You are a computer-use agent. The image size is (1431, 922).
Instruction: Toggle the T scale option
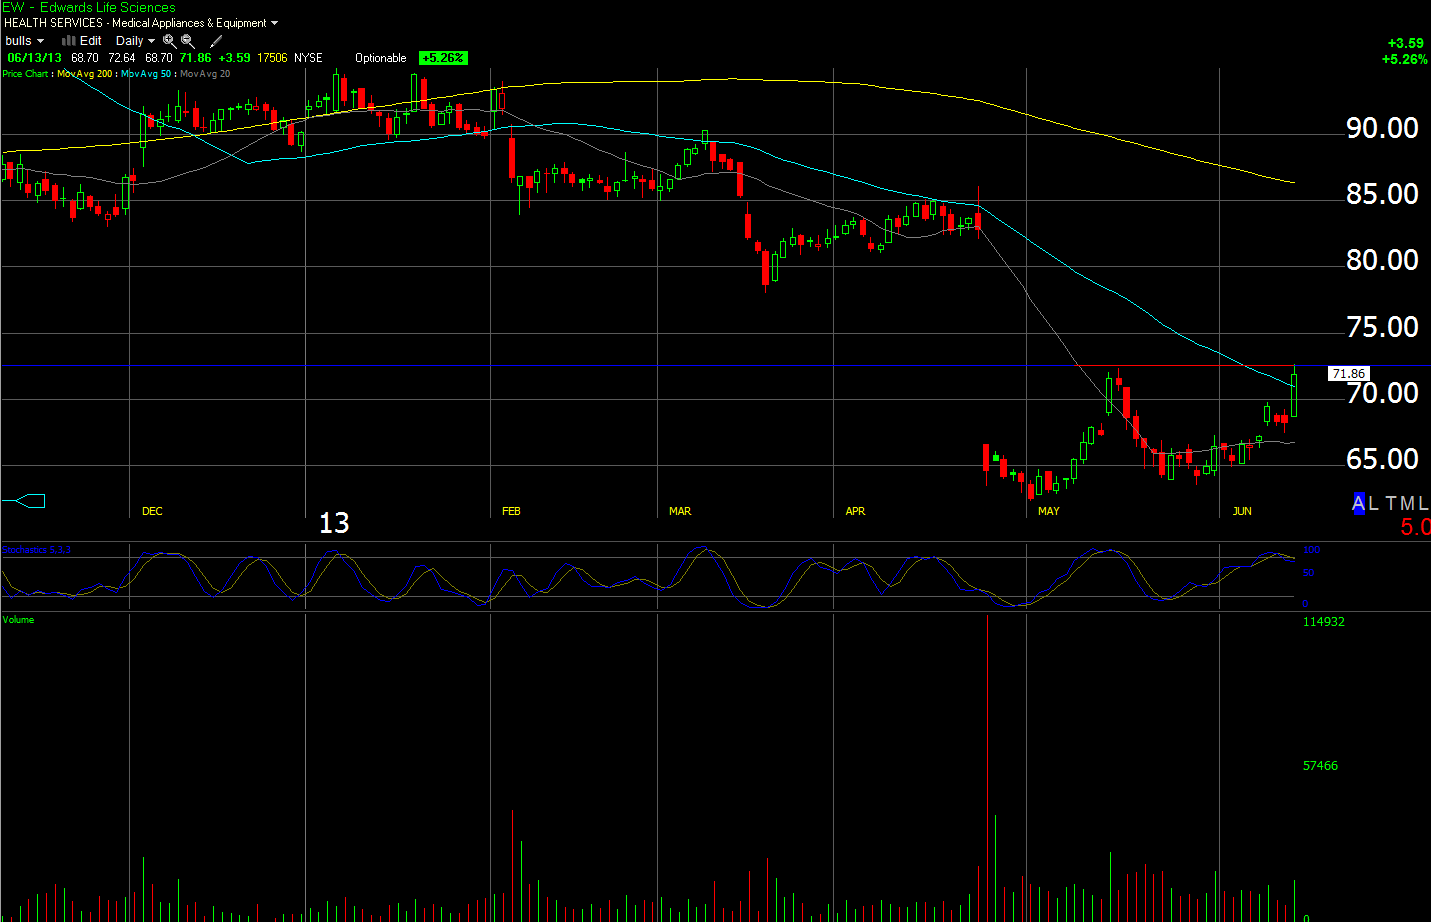coord(1391,503)
